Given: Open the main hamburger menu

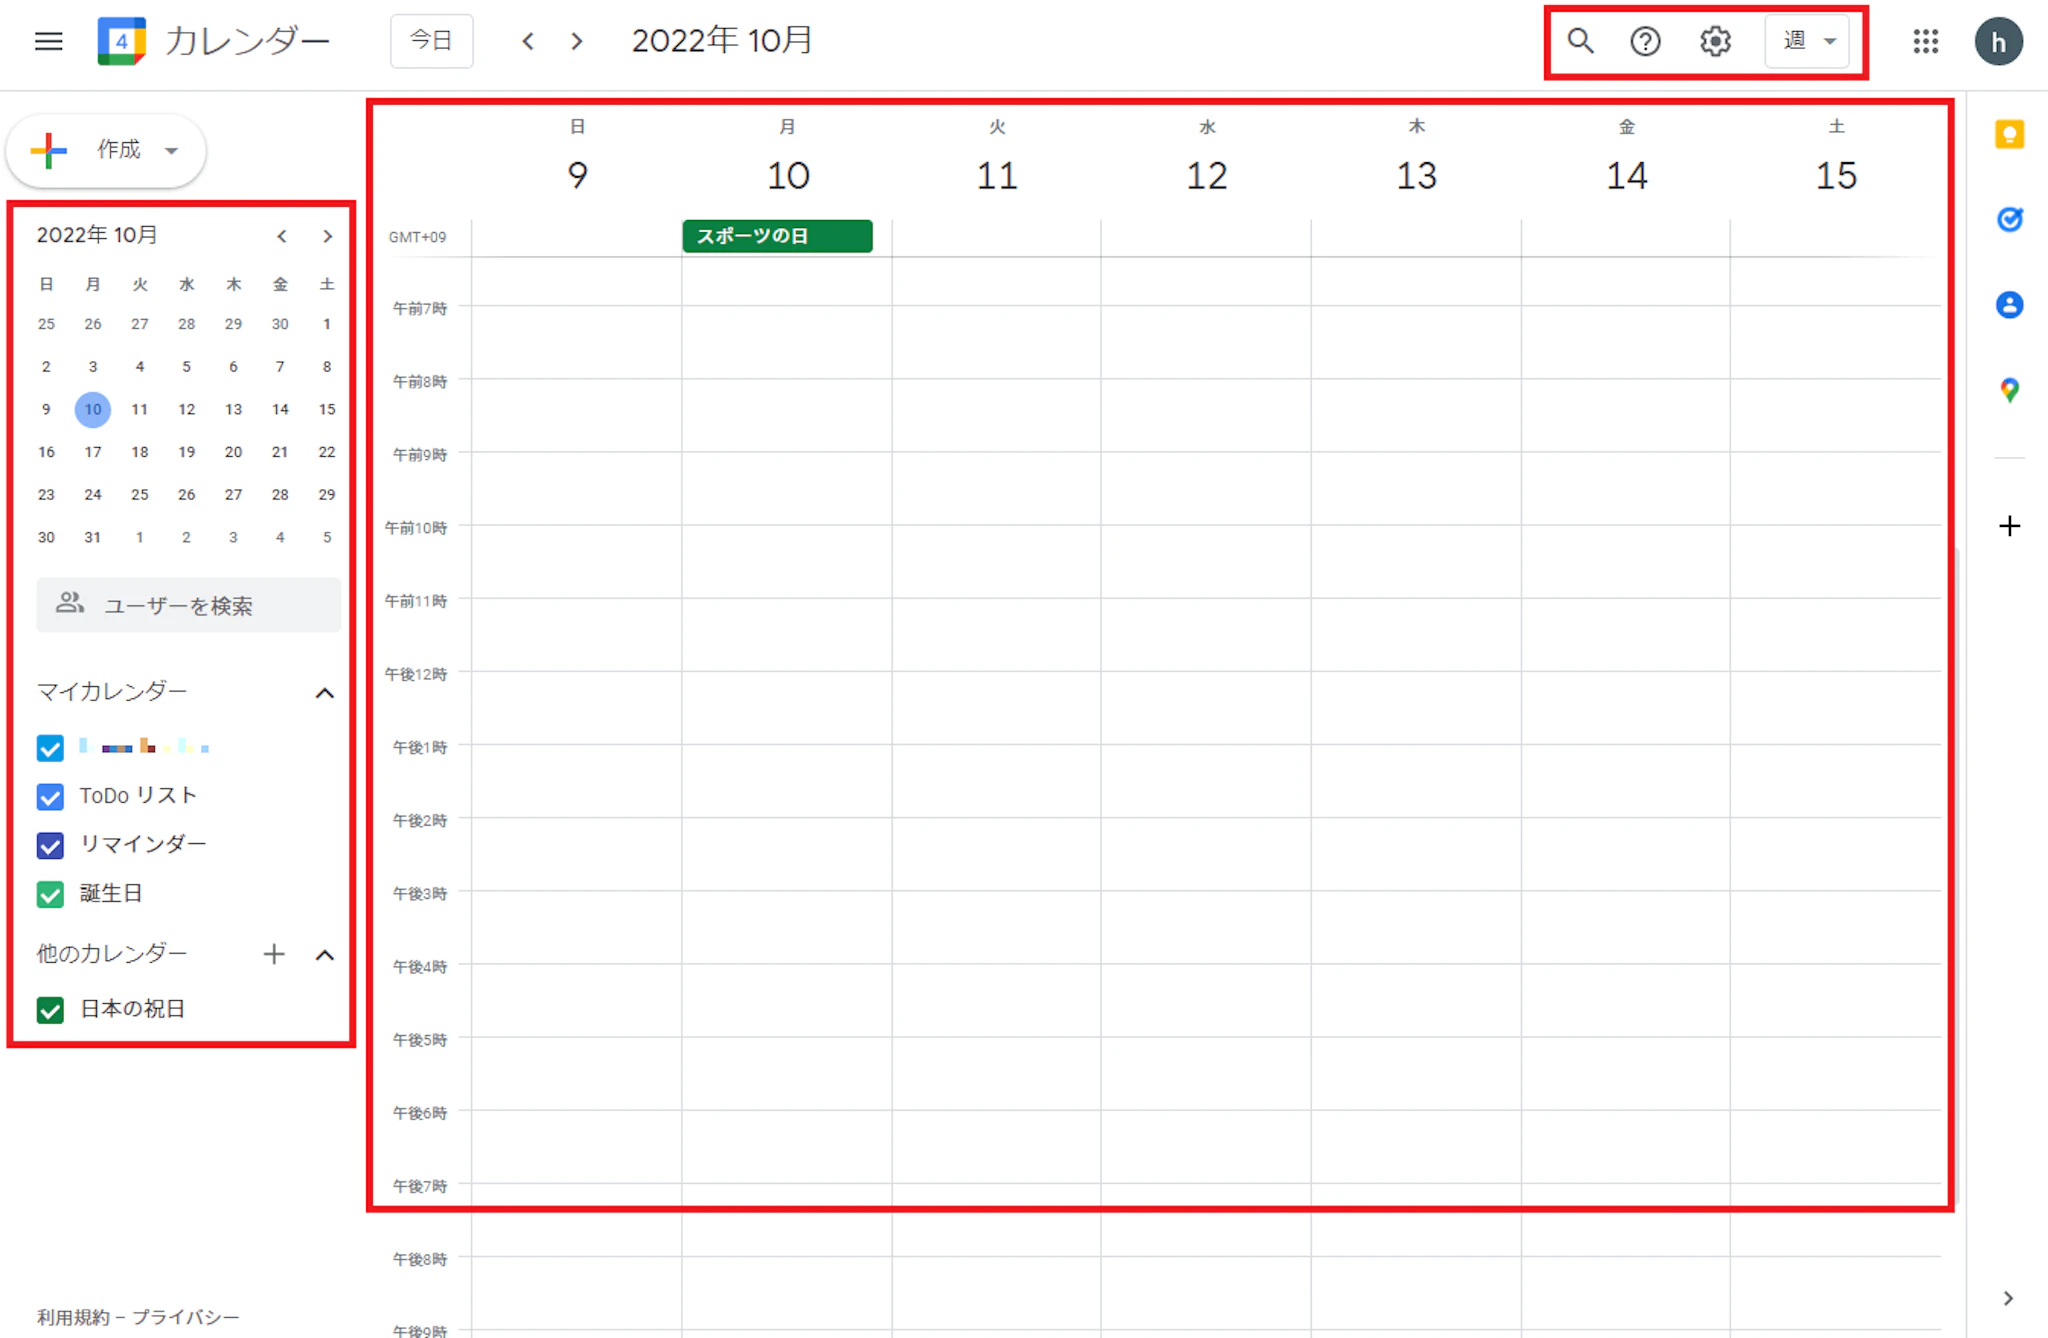Looking at the screenshot, I should [x=48, y=41].
